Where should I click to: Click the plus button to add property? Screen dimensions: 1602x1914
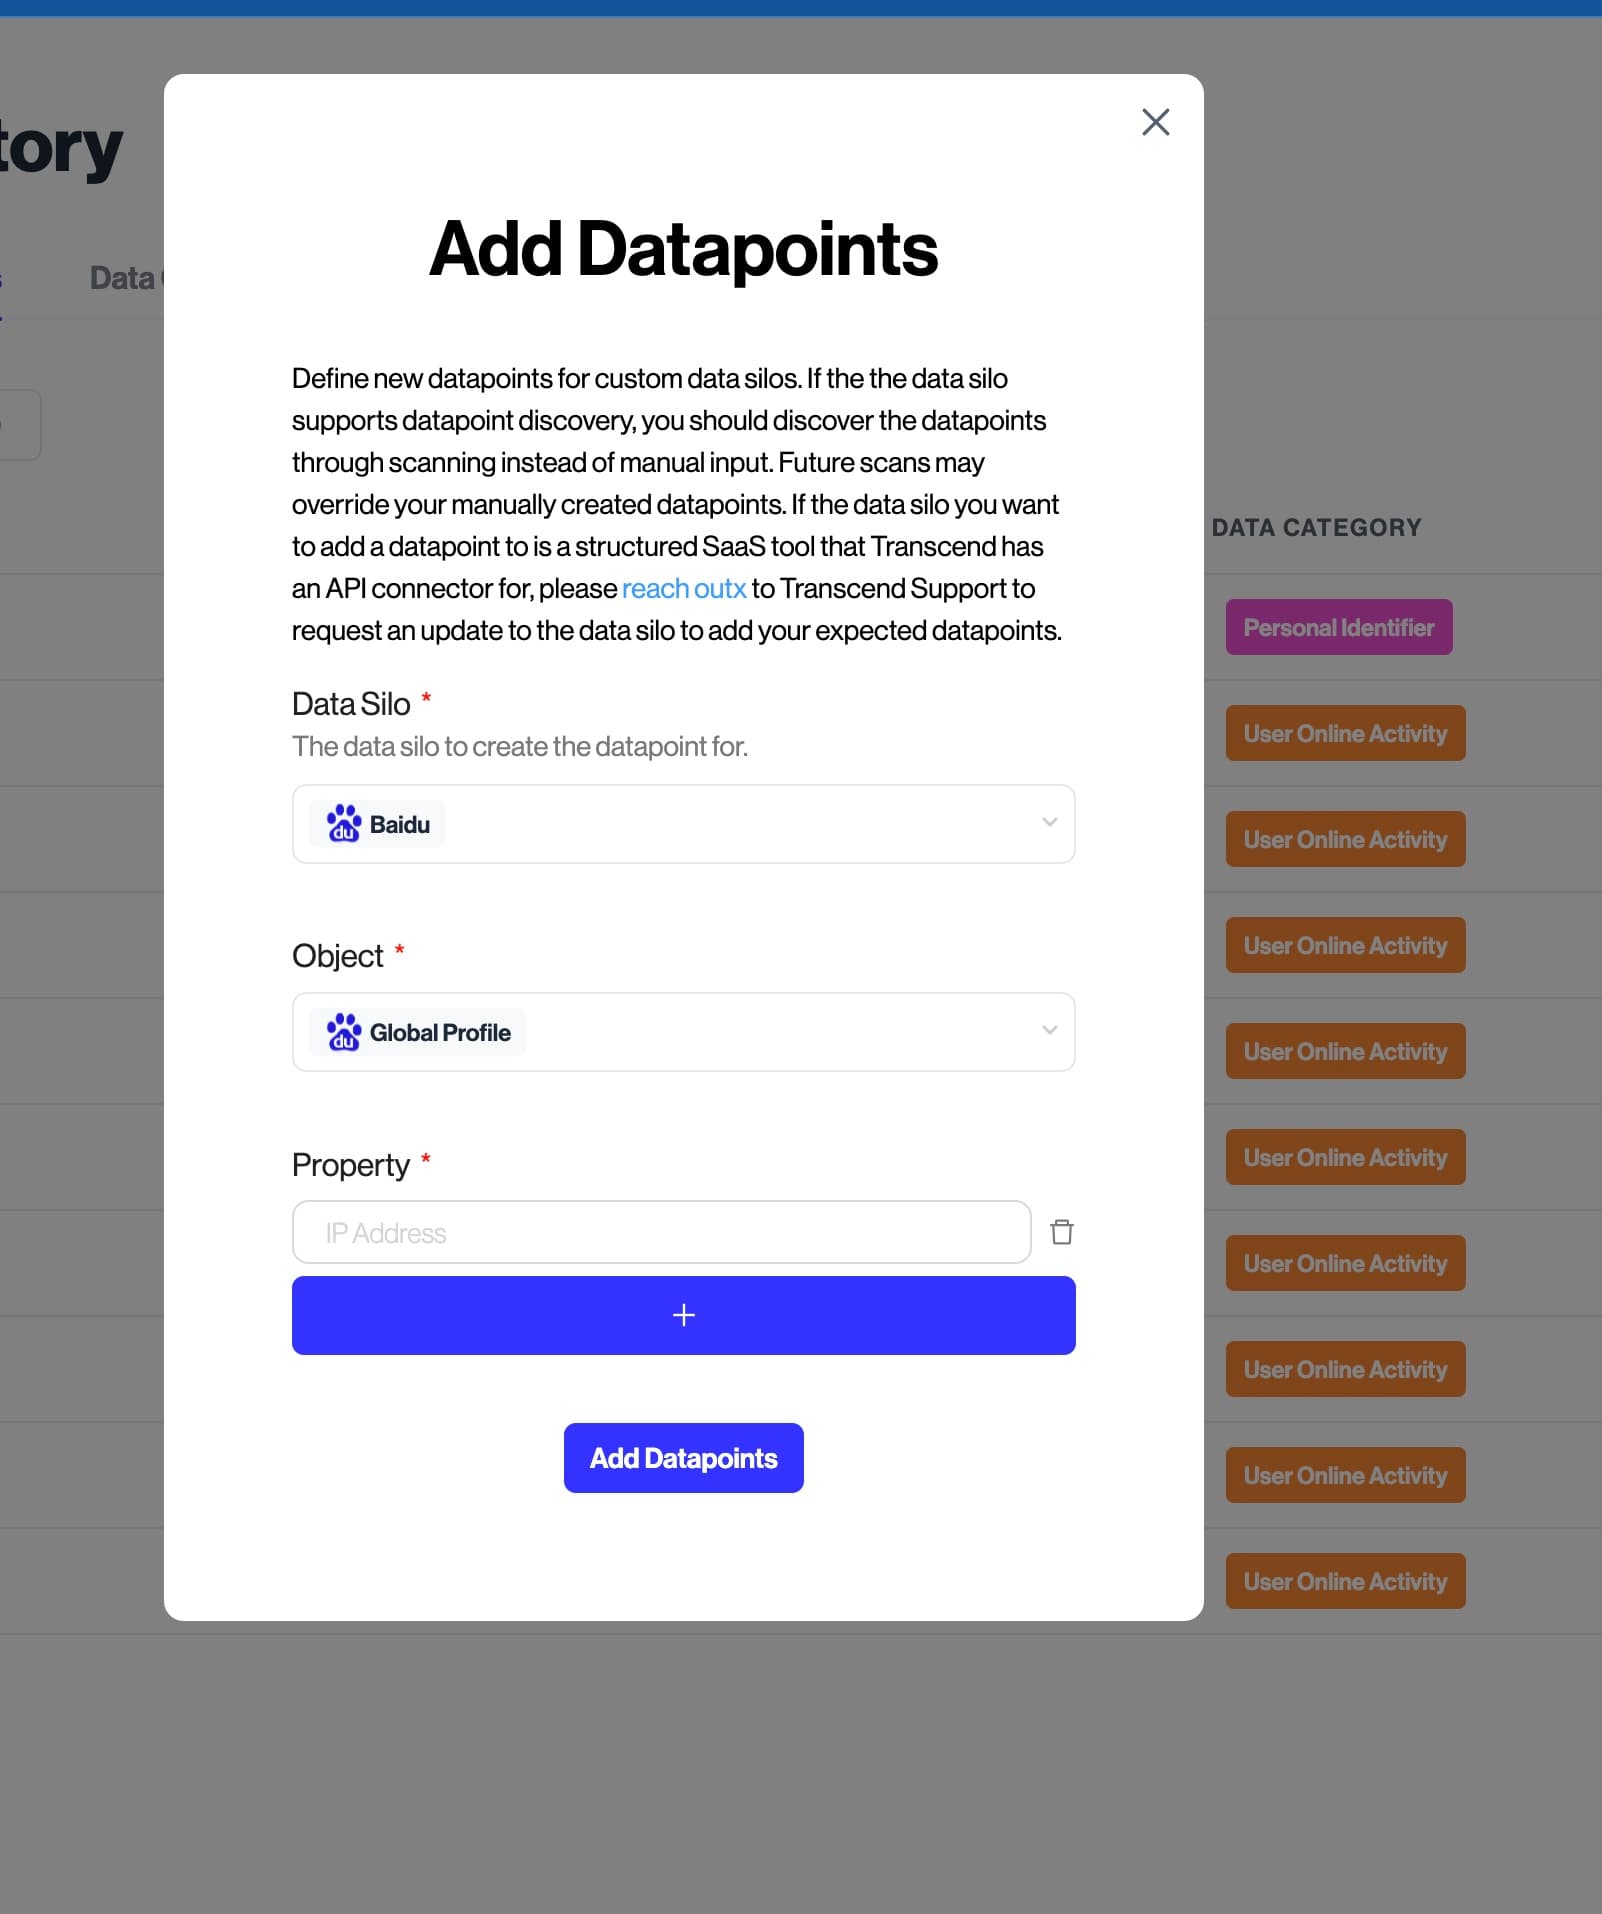tap(684, 1315)
